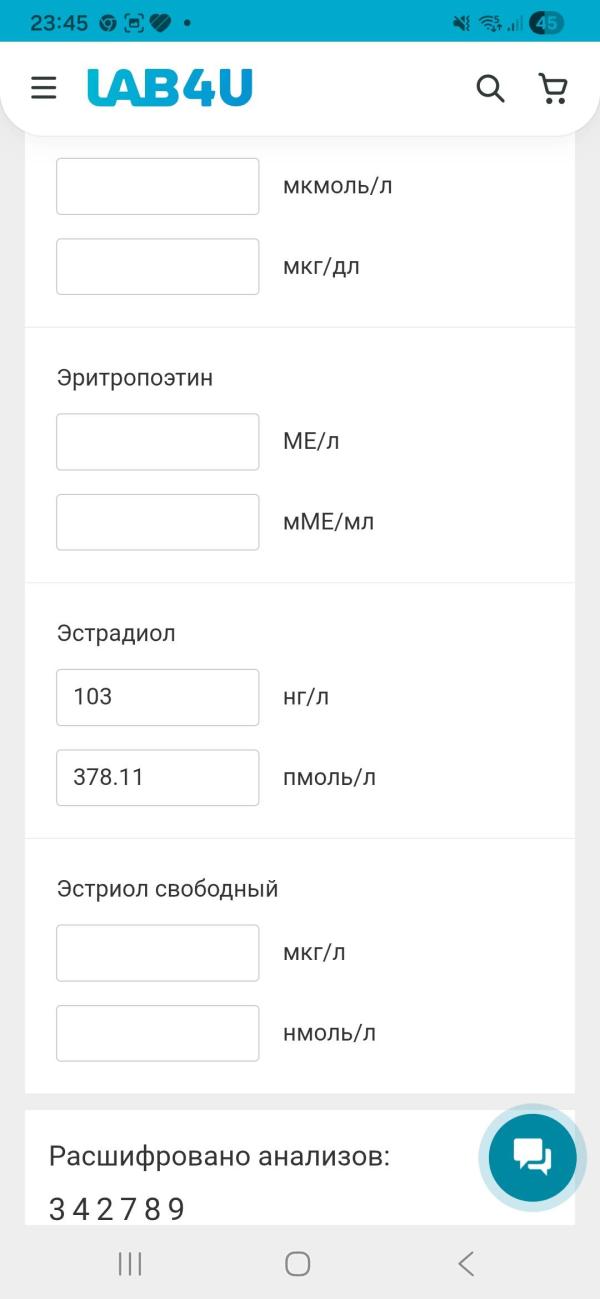This screenshot has width=600, height=1299.
Task: Click the Эстрадиол section heading
Action: pos(117,632)
